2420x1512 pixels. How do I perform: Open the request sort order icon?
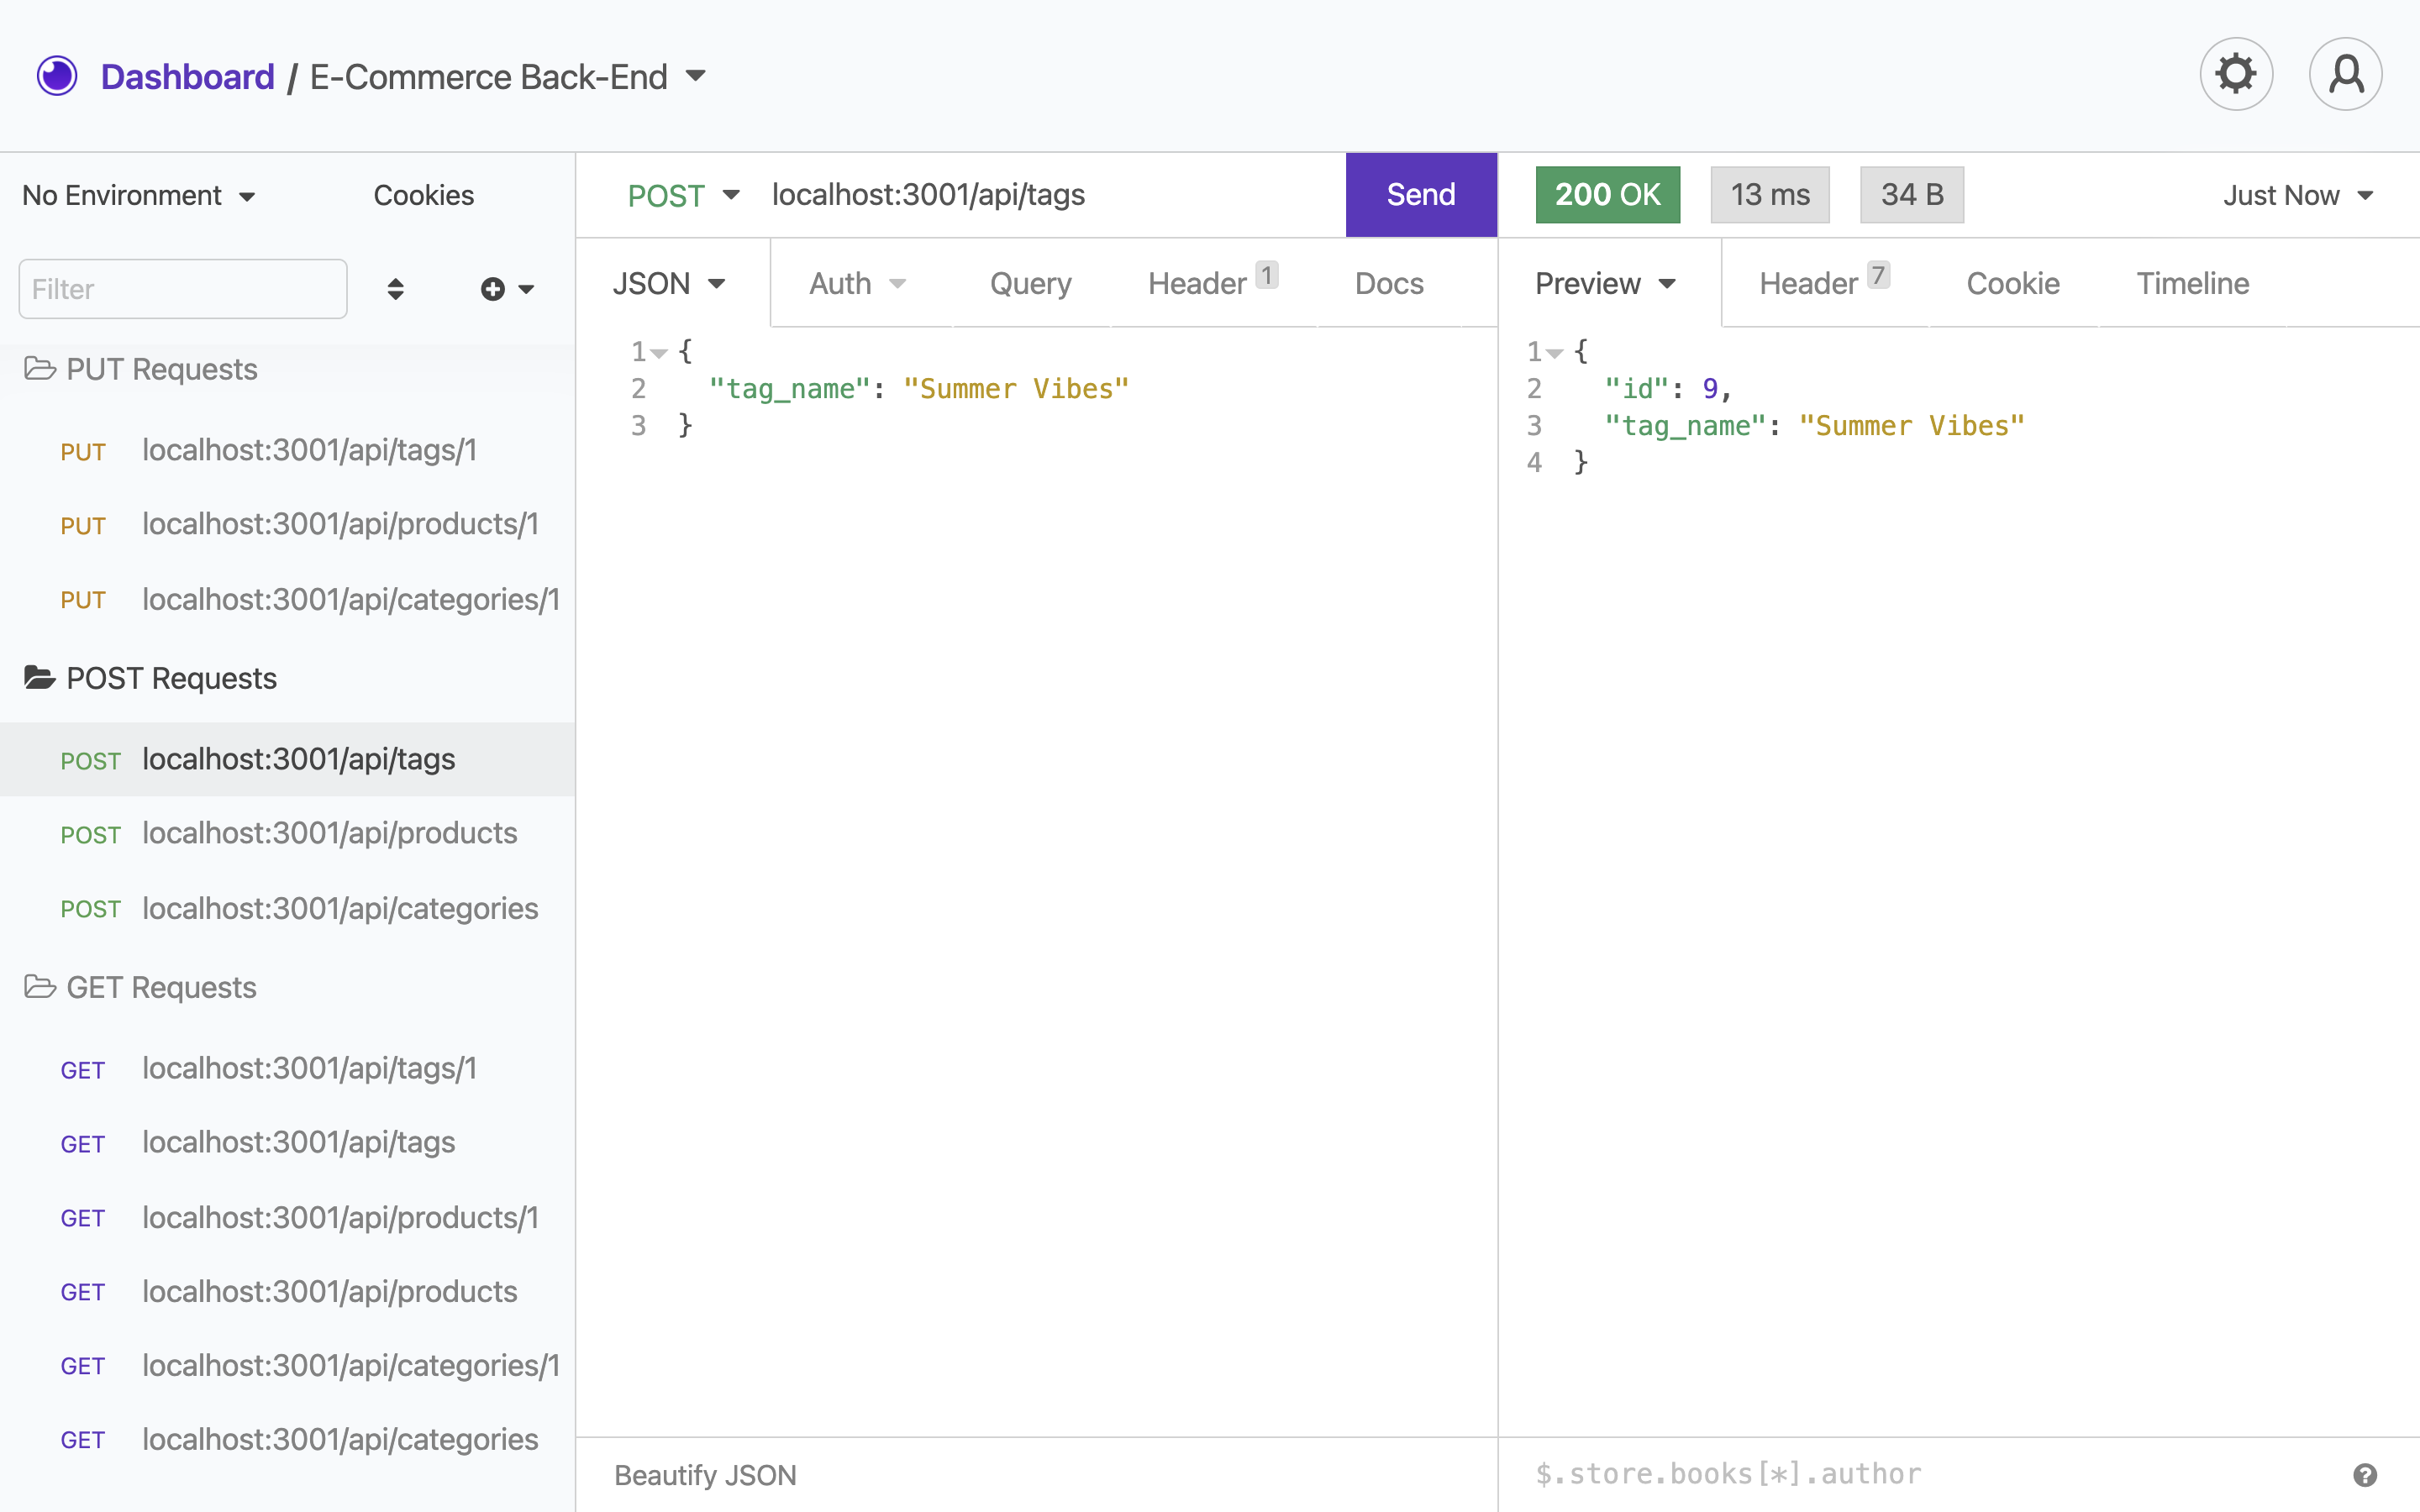[395, 288]
